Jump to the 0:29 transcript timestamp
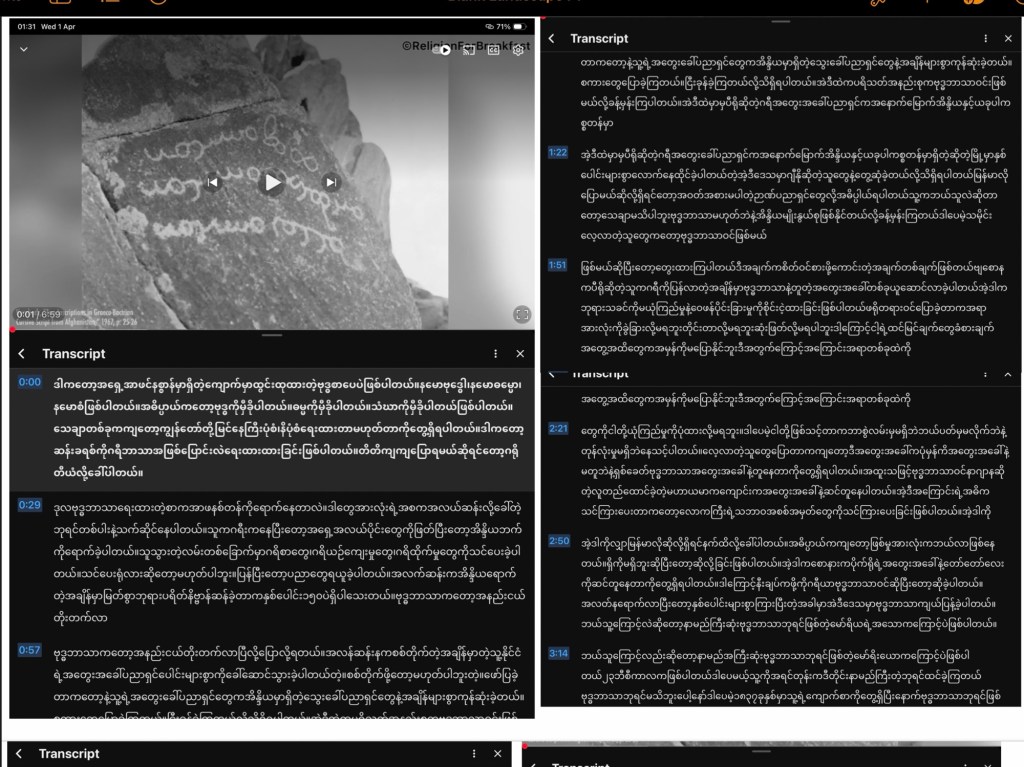The height and width of the screenshot is (767, 1024). [30, 505]
